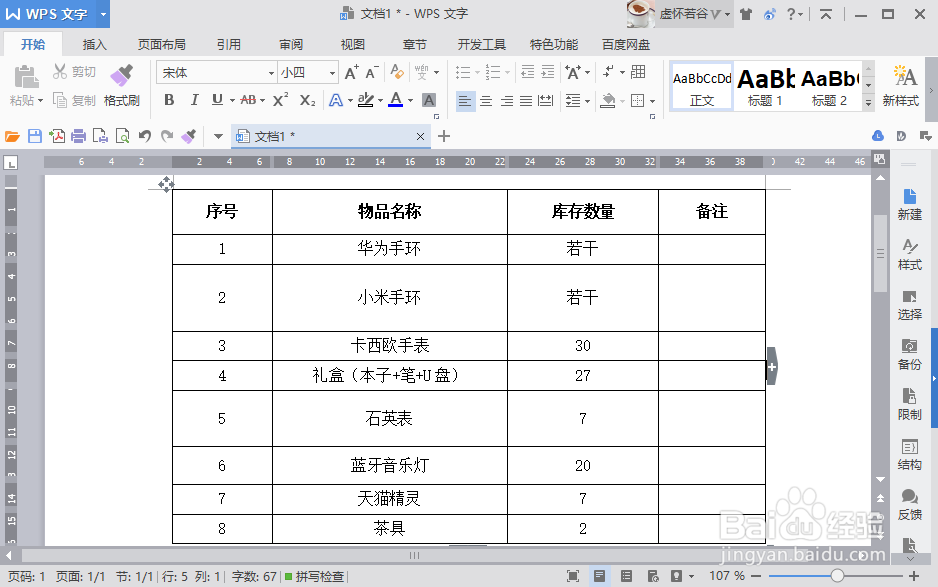Viewport: 938px width, 587px height.
Task: Open the font size dropdown
Action: [x=332, y=73]
